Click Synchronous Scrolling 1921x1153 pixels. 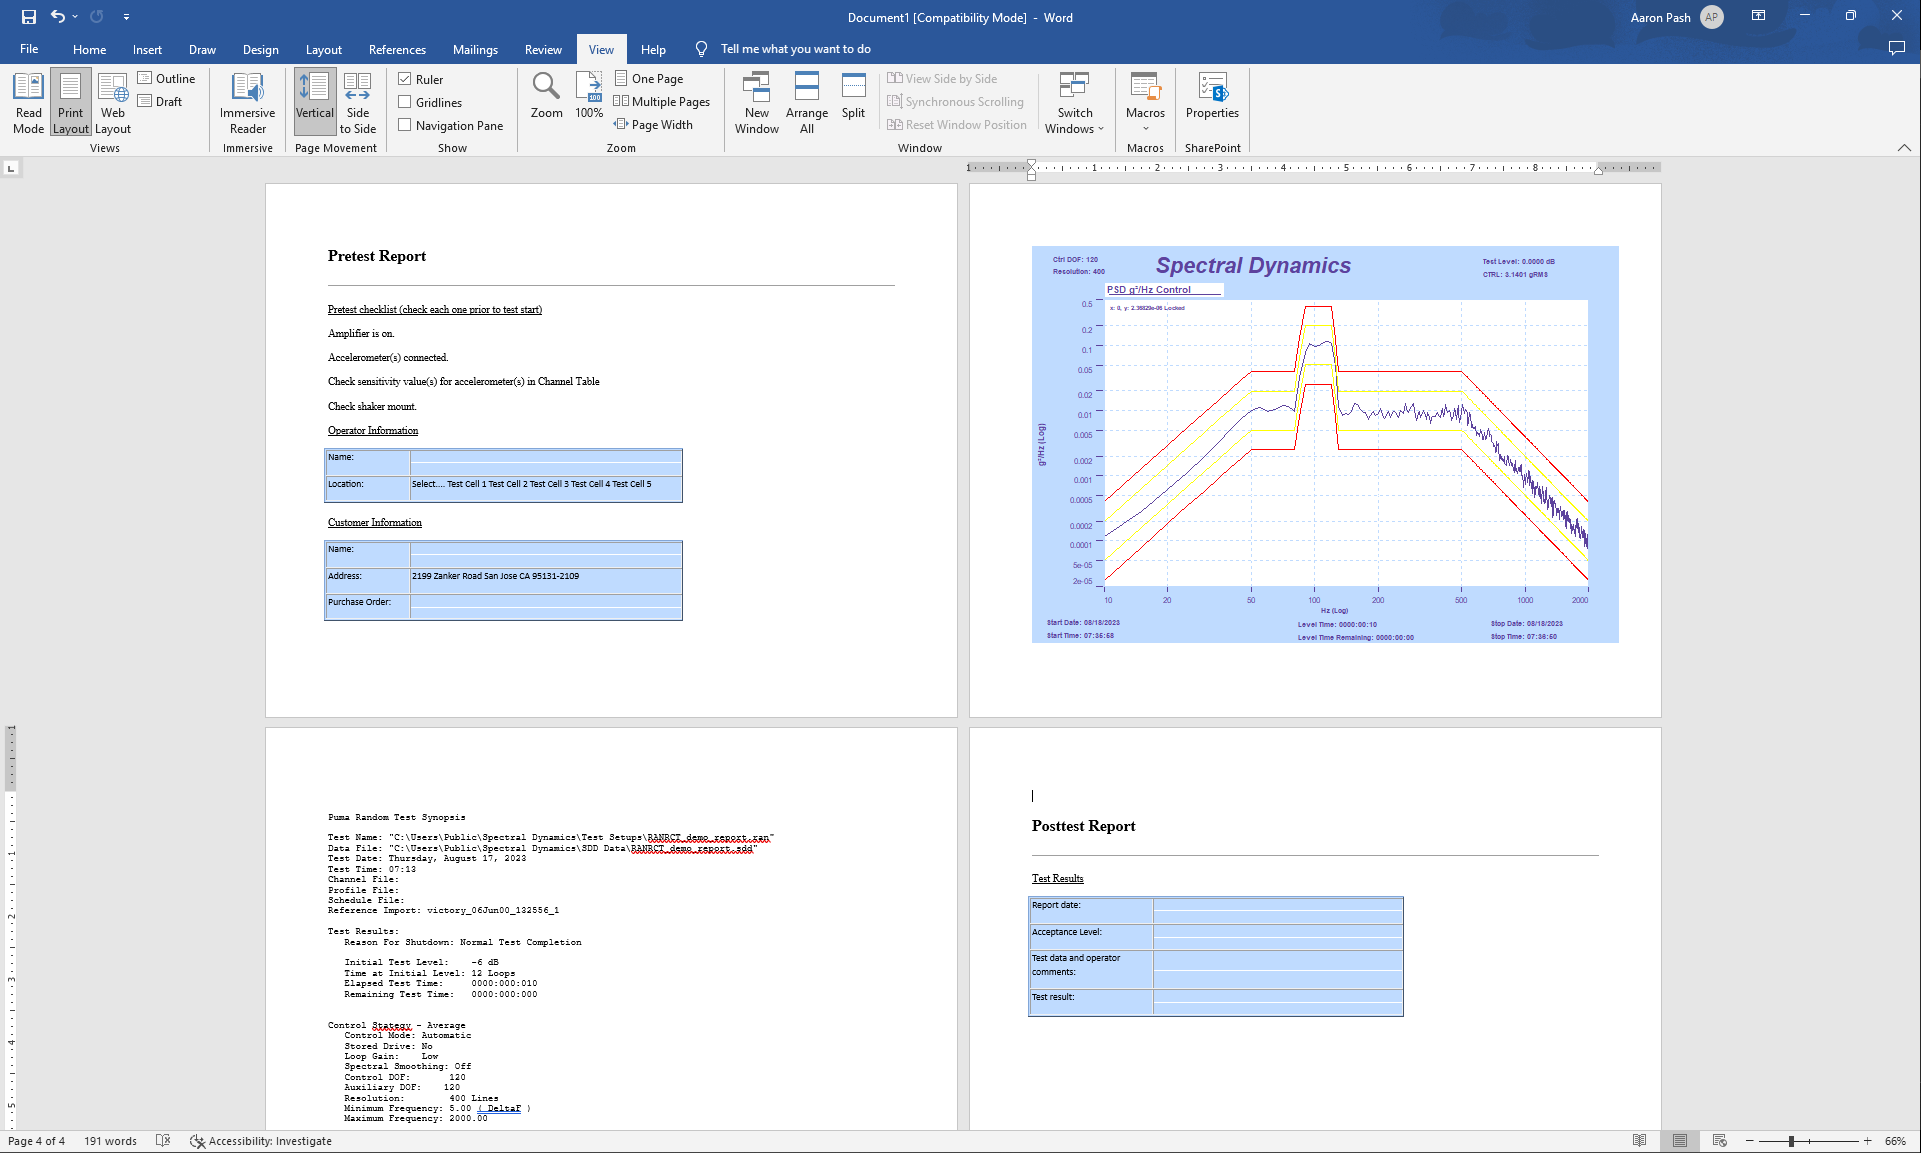pos(955,102)
